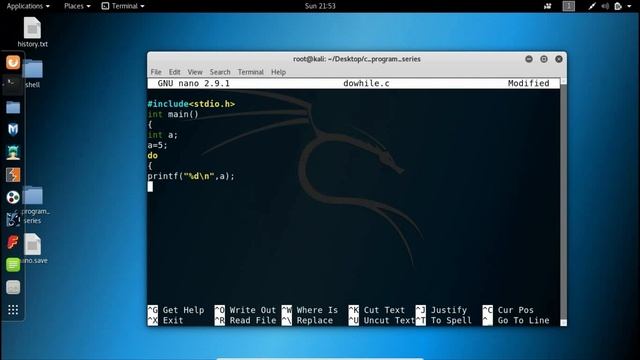Click the #include<stdio.h> line
Viewport: 640px width, 360px height.
(191, 104)
